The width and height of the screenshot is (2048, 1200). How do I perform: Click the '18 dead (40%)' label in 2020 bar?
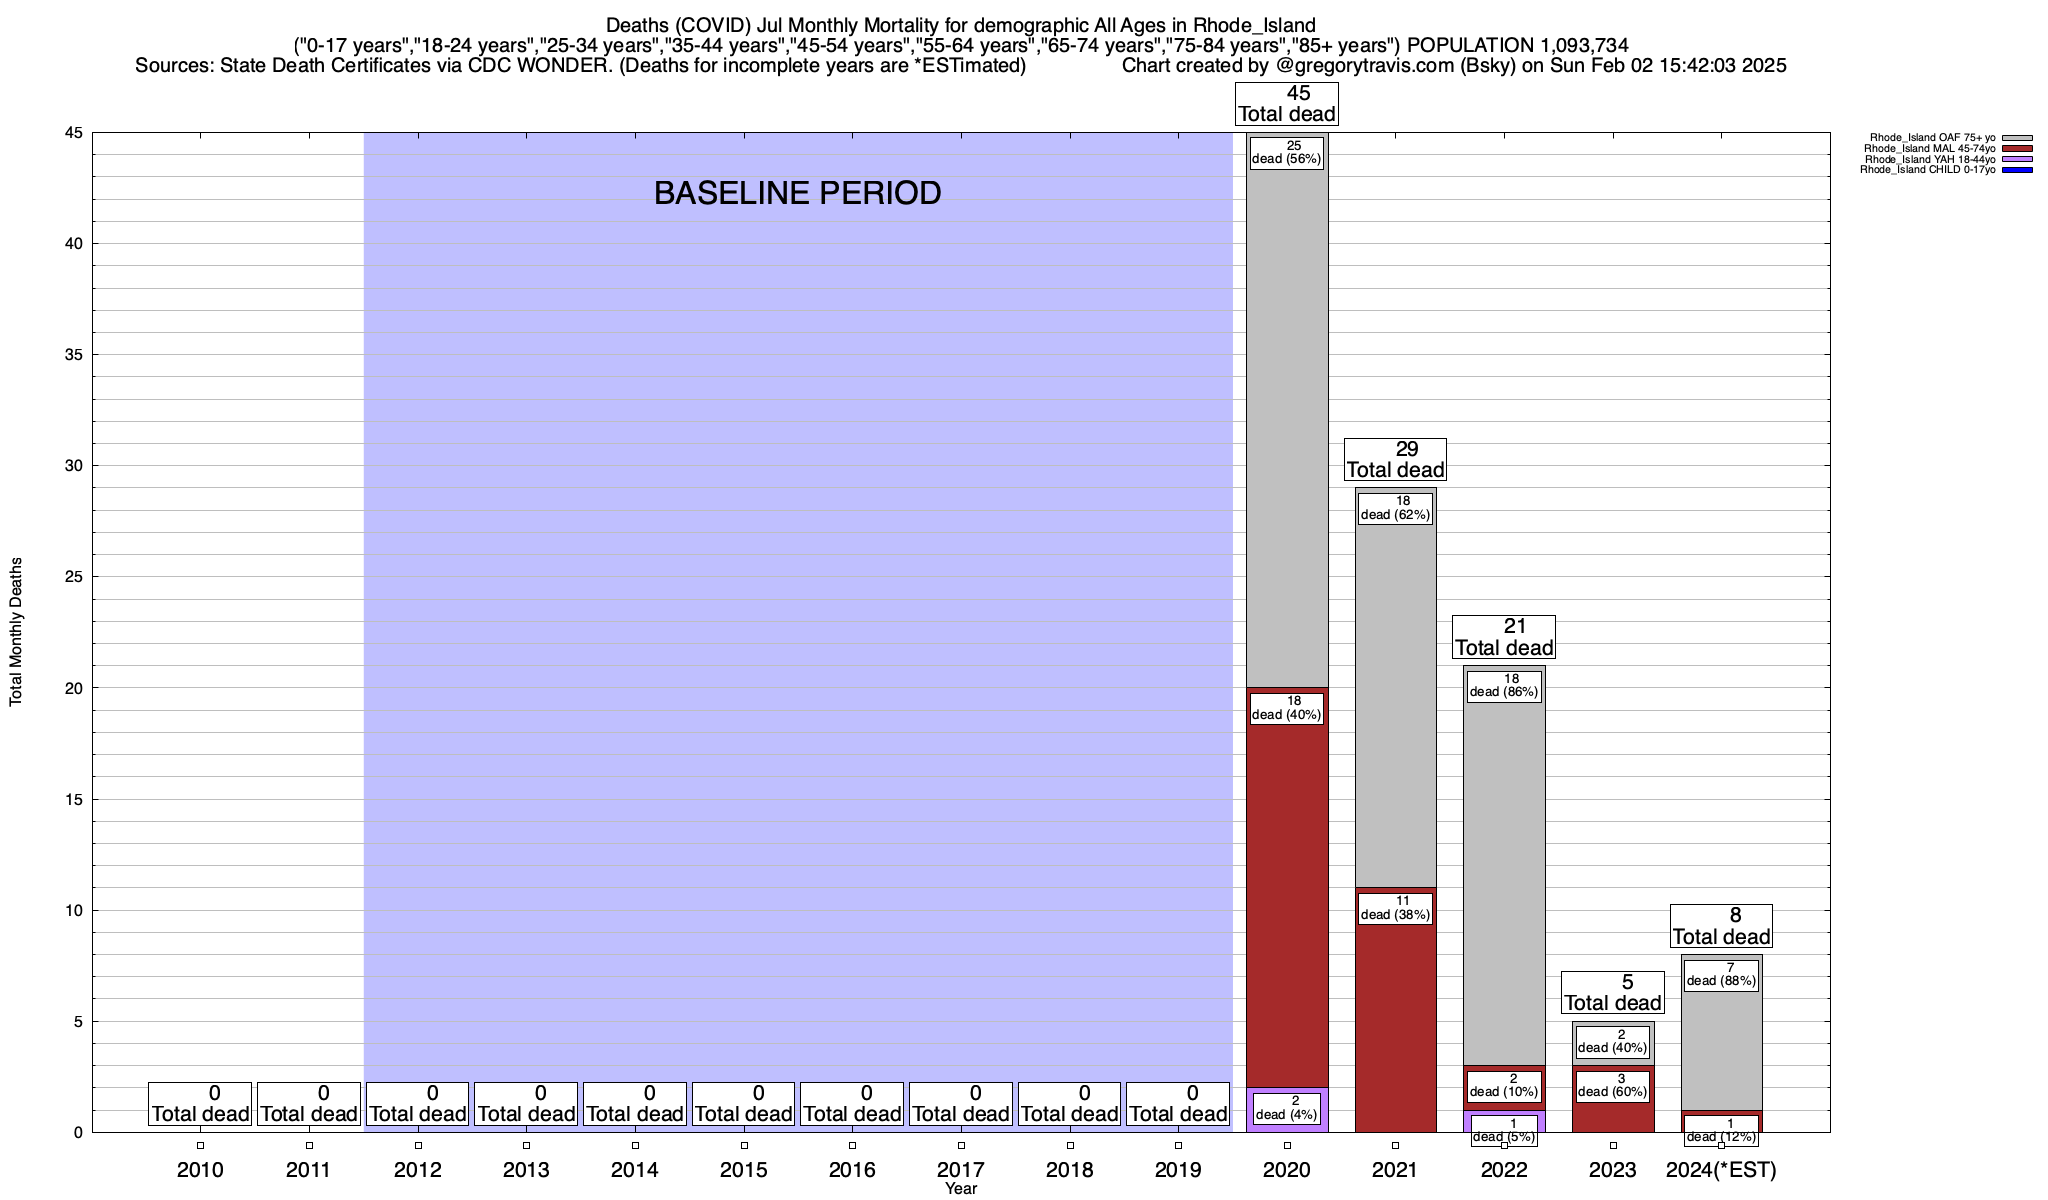(1286, 708)
